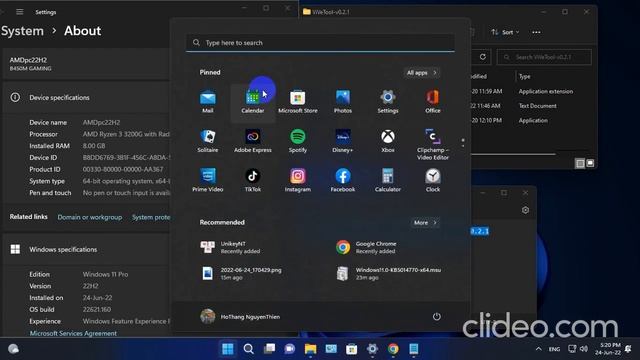
Task: Open the TikTok pinned app
Action: click(x=253, y=180)
